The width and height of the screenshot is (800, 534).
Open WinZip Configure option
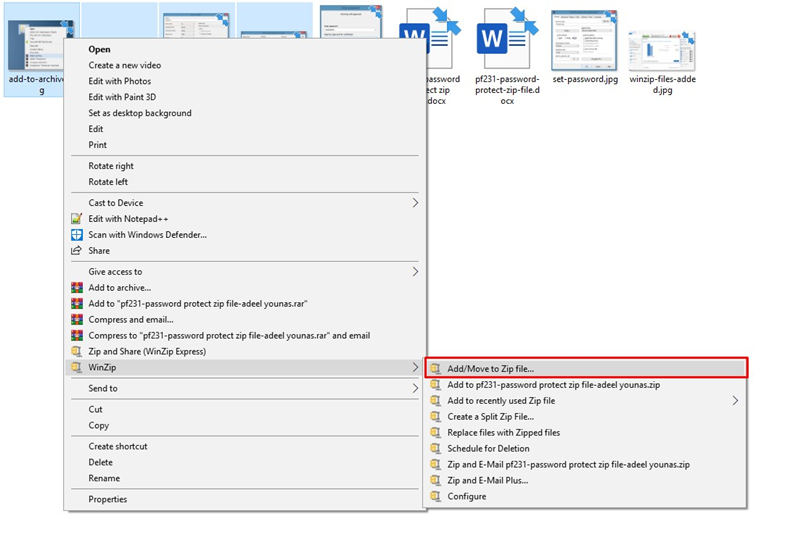click(466, 496)
